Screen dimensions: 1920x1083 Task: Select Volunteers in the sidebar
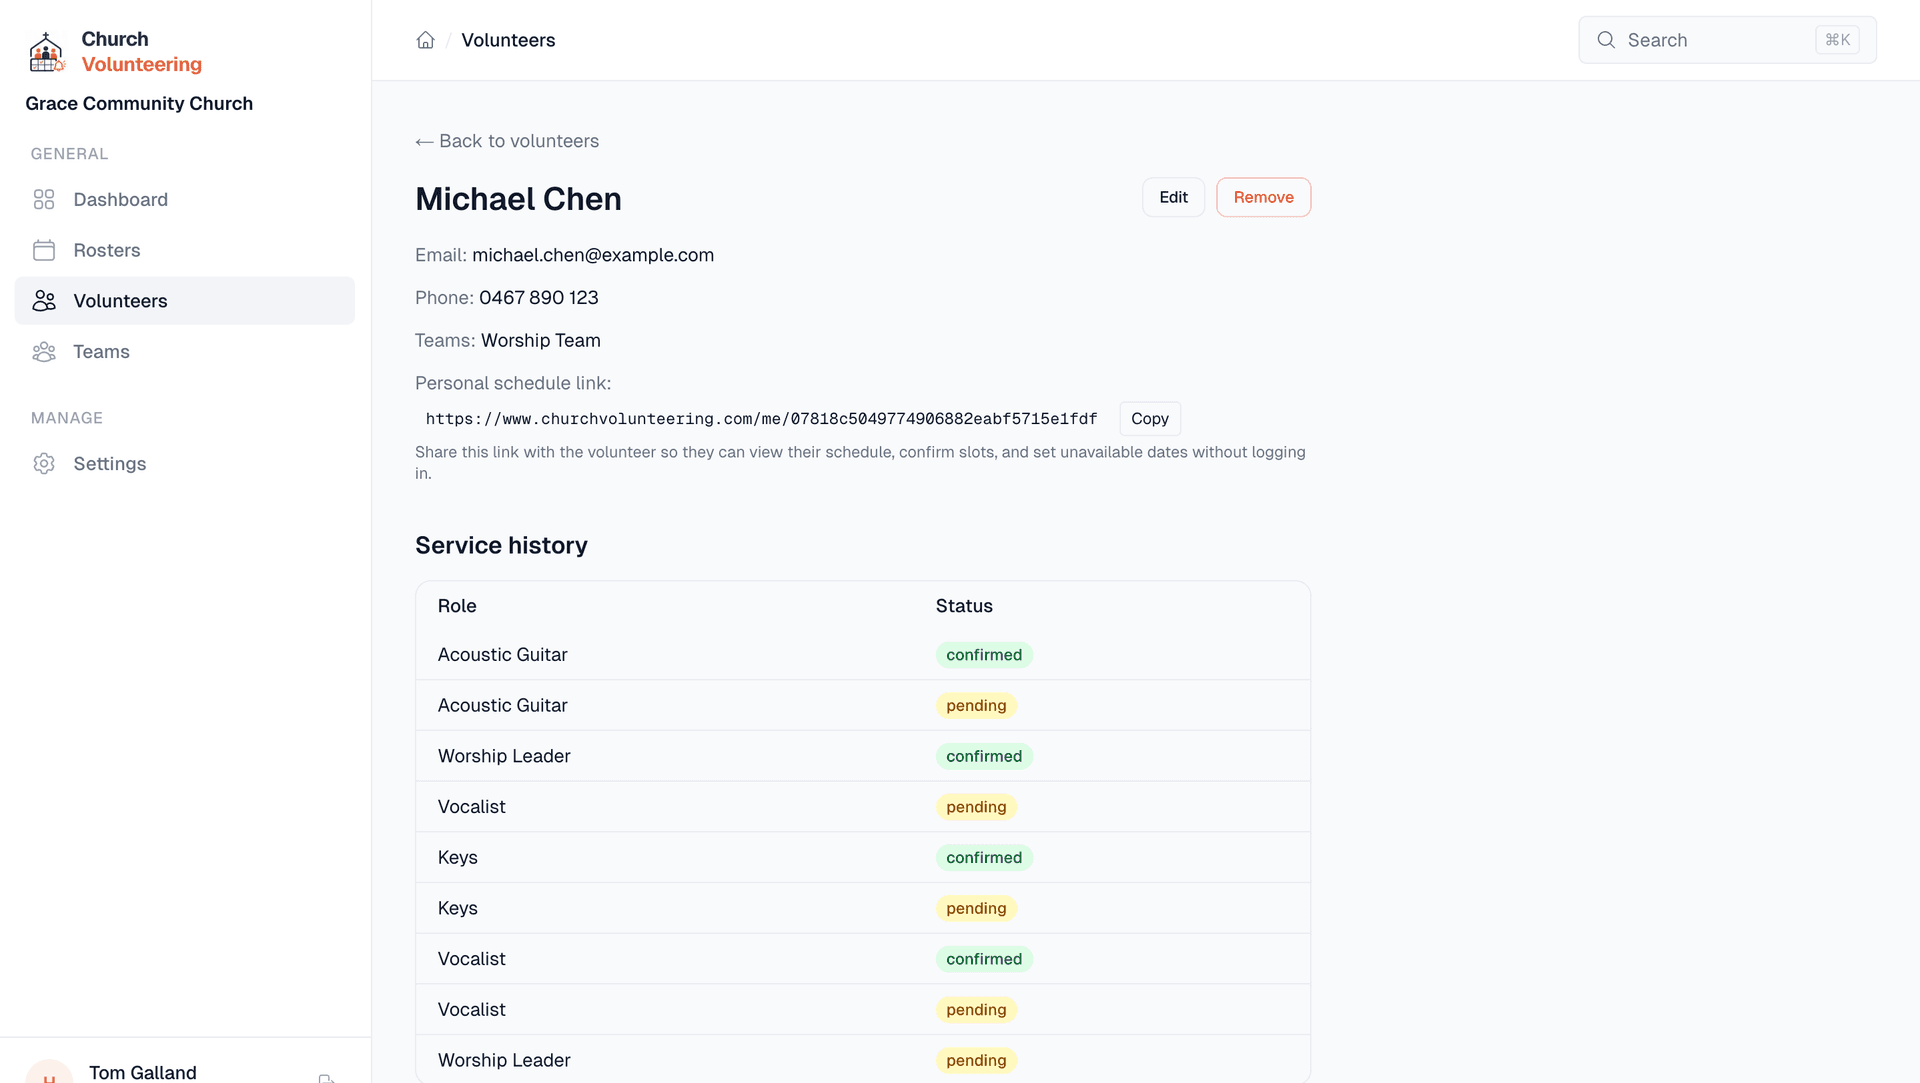[x=185, y=301]
